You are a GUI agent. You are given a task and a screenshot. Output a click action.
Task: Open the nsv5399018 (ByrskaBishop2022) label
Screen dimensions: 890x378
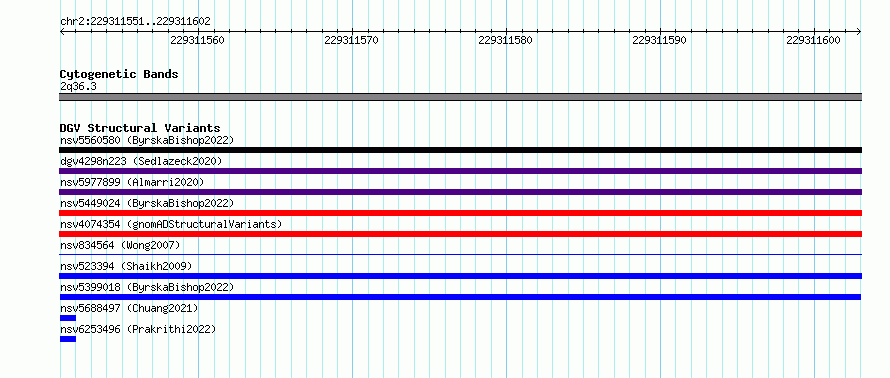147,287
